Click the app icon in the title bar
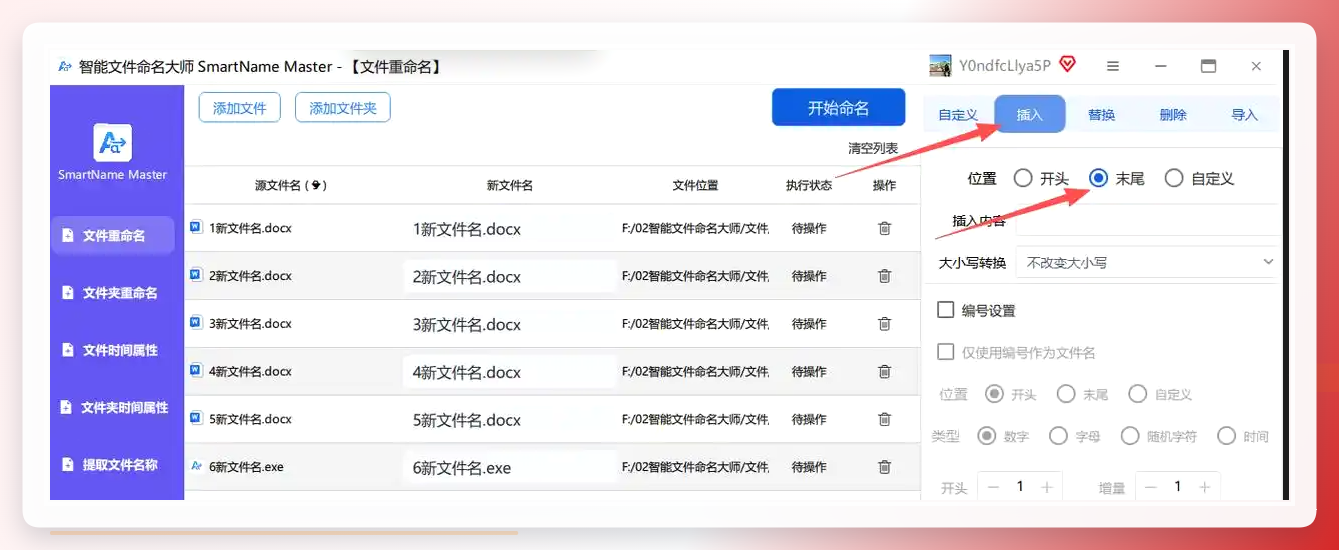 (65, 67)
